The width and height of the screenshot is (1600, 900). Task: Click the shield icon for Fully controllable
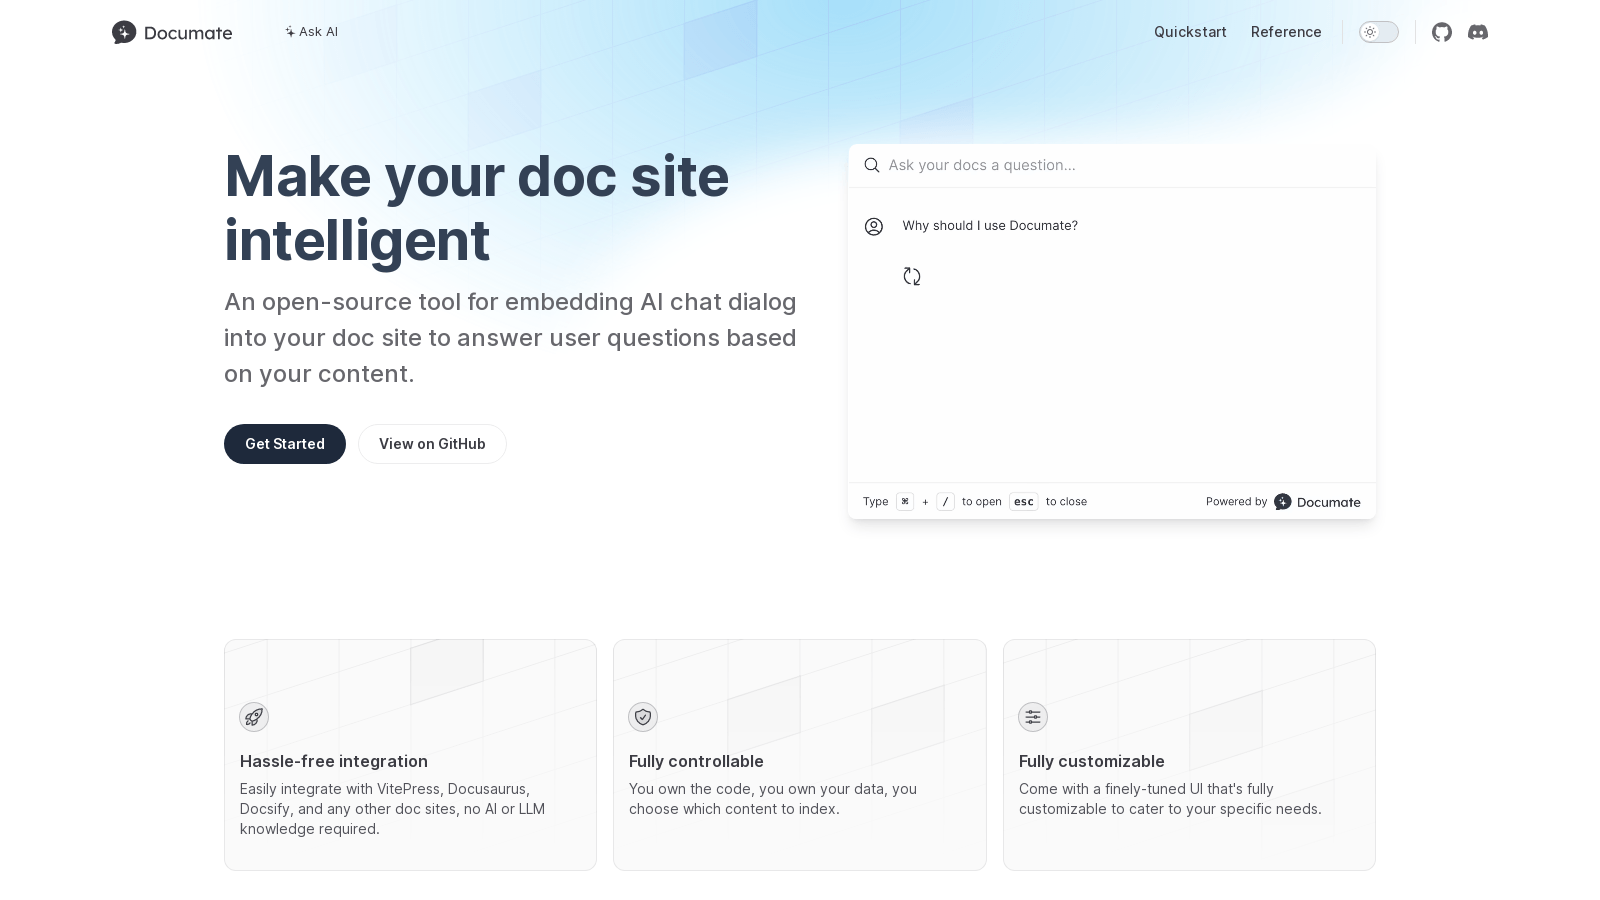tap(643, 717)
